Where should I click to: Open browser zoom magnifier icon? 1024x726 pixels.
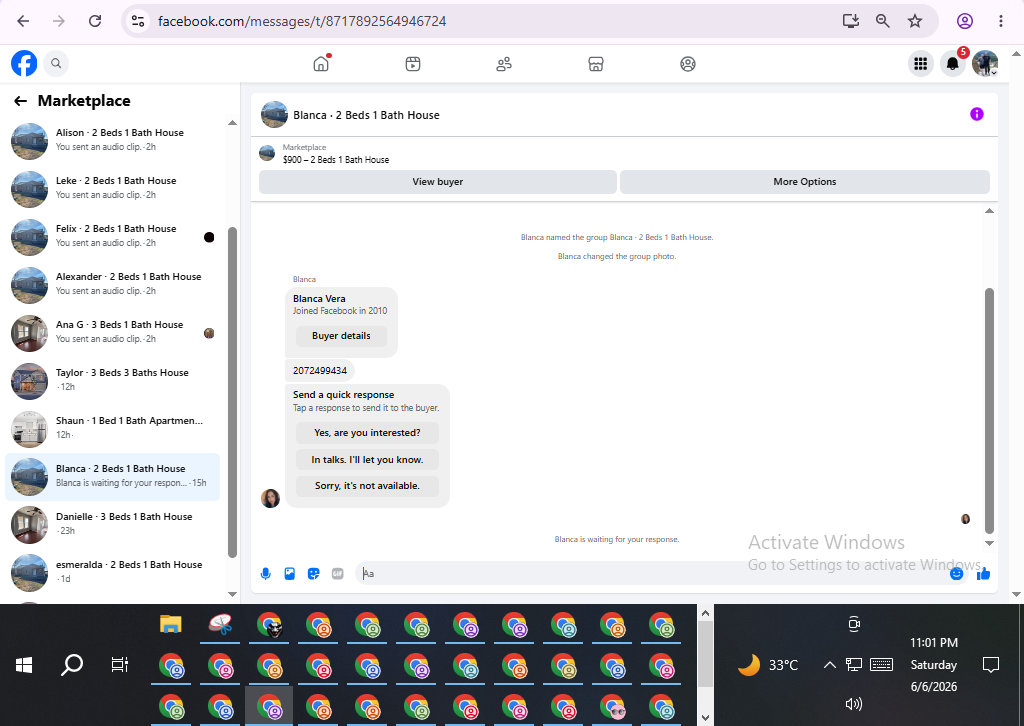[882, 21]
